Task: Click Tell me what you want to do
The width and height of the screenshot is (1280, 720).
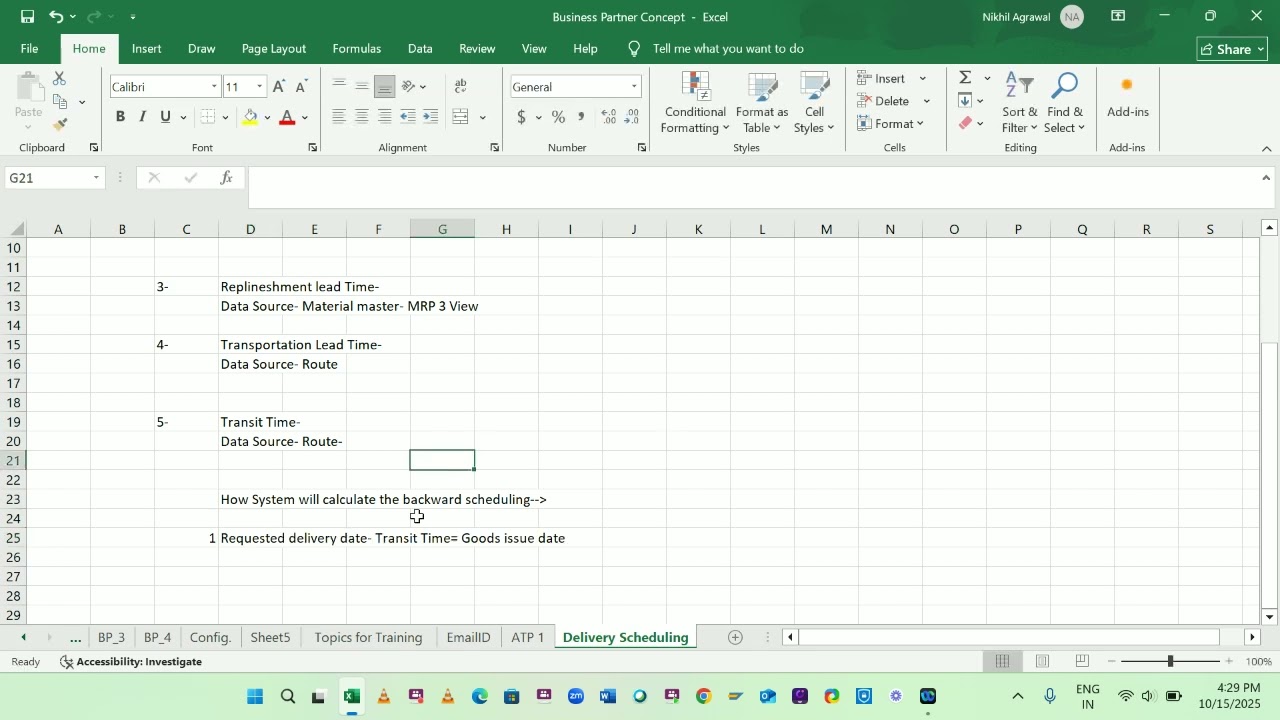Action: 728,48
